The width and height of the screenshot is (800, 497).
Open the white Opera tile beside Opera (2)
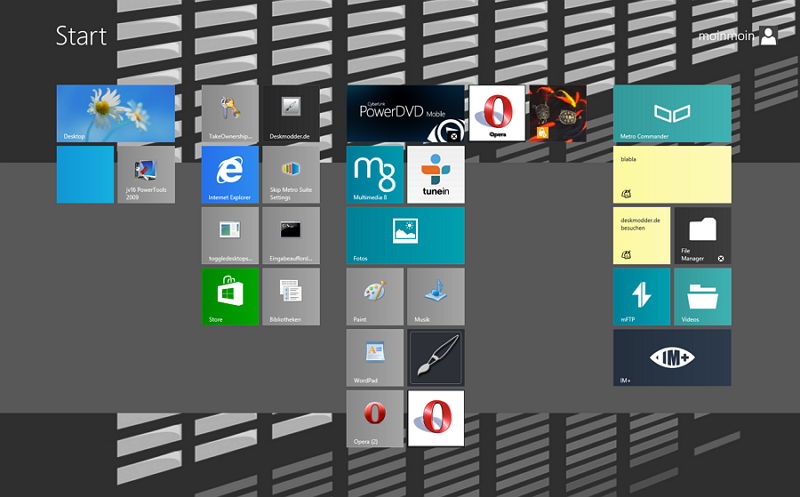pyautogui.click(x=436, y=418)
